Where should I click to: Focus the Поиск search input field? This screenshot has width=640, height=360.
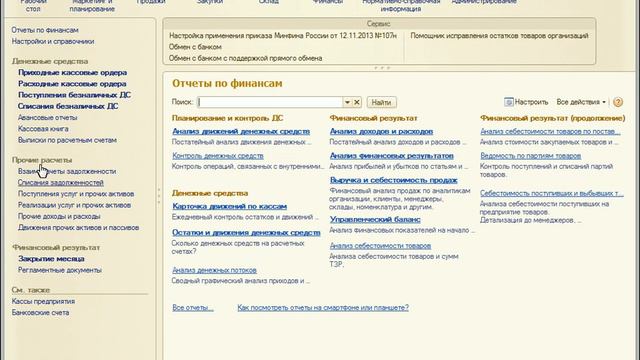[x=270, y=102]
